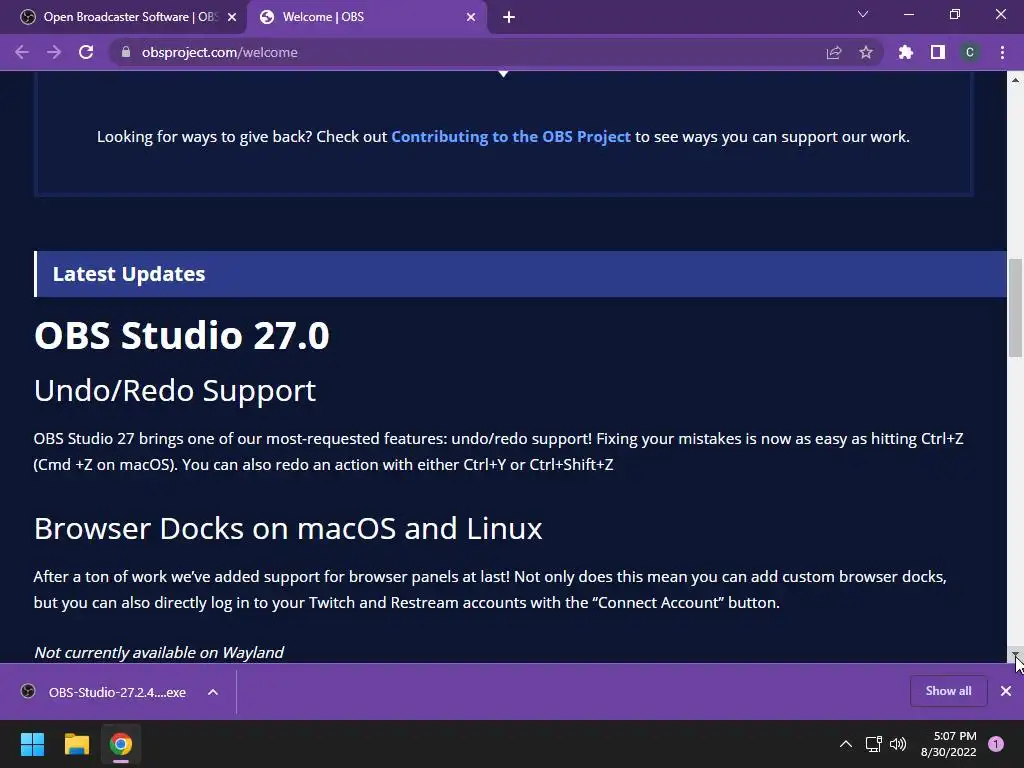The height and width of the screenshot is (768, 1024).
Task: Go back using the browser back arrow
Action: click(x=22, y=52)
